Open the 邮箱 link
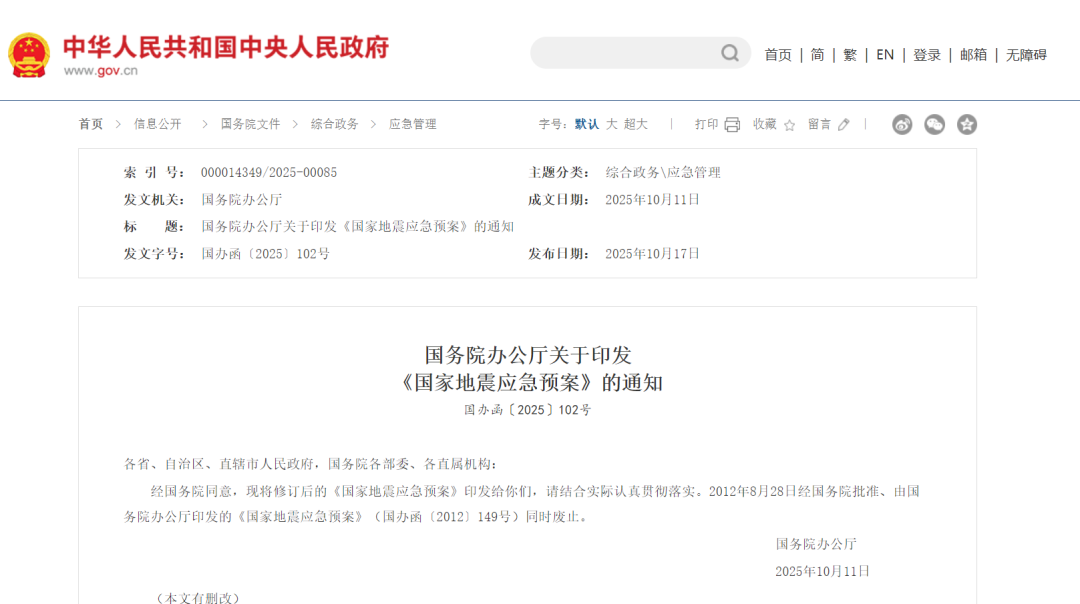 pyautogui.click(x=973, y=55)
